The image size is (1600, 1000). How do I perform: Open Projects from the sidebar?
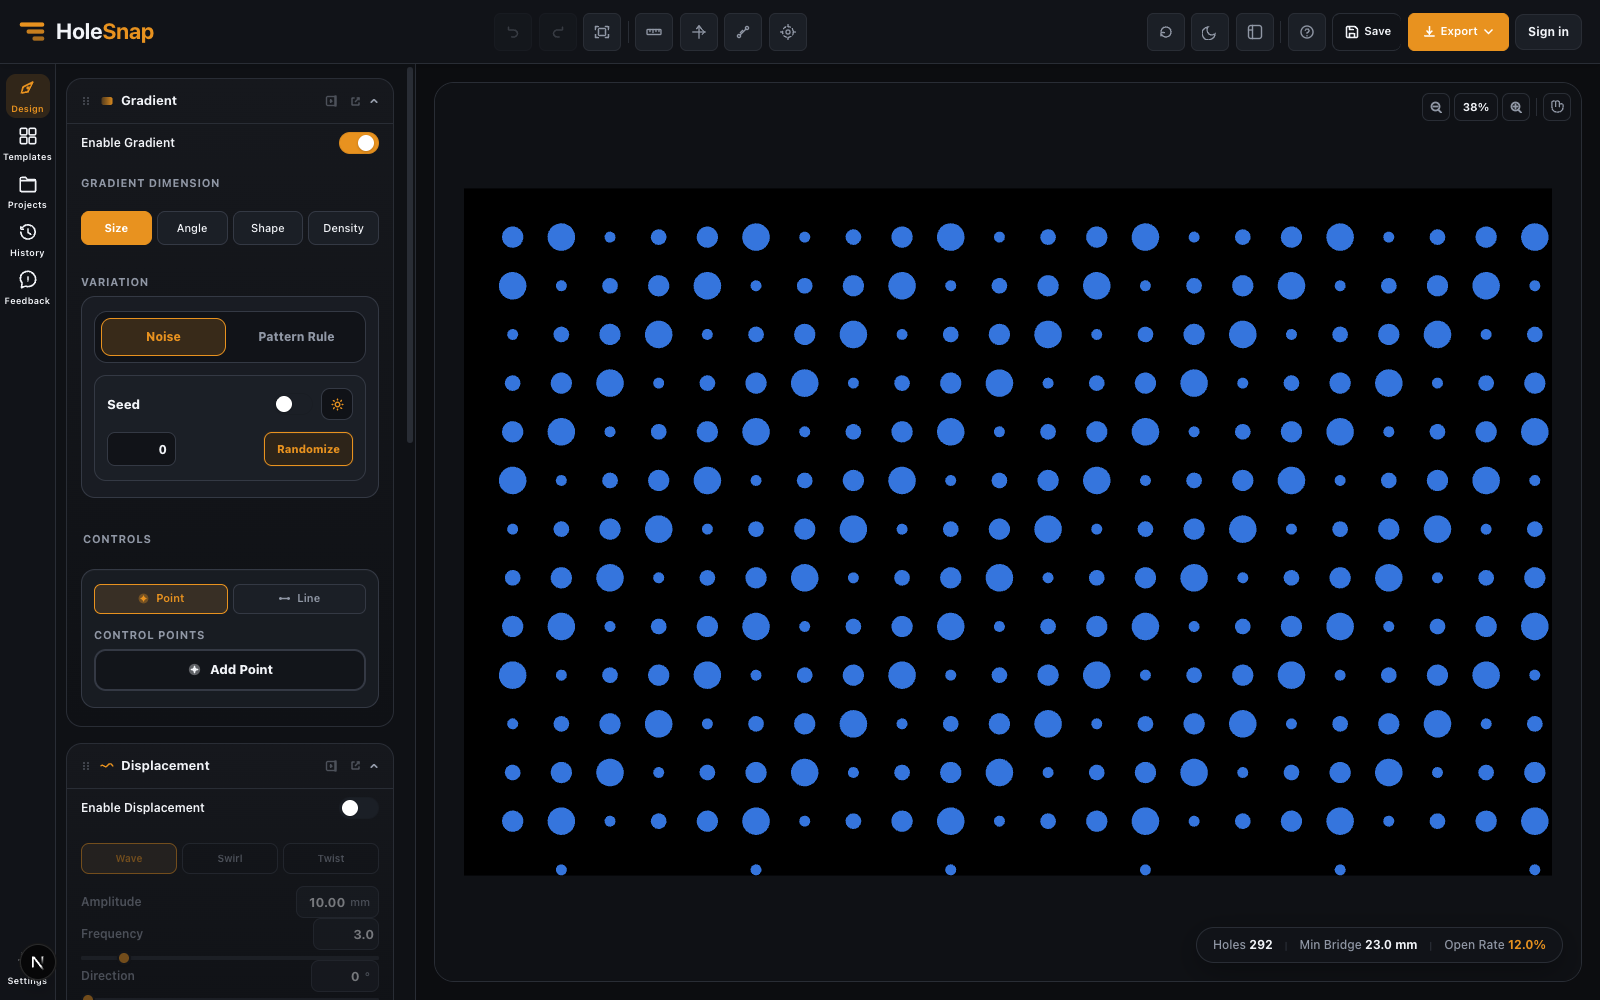point(27,192)
